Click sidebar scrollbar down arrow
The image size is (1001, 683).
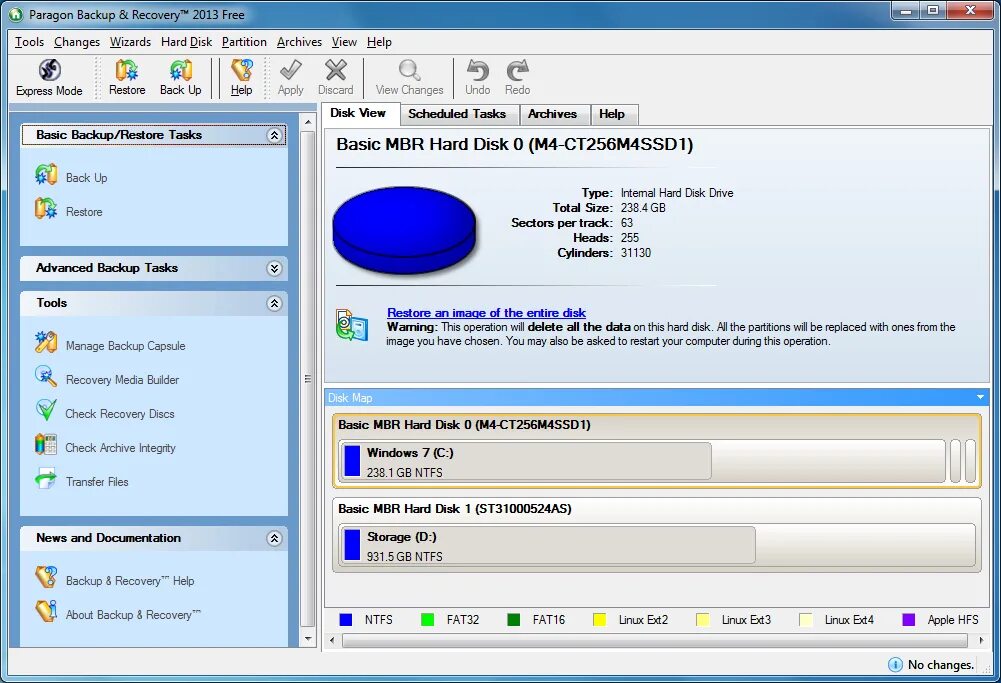tap(308, 639)
